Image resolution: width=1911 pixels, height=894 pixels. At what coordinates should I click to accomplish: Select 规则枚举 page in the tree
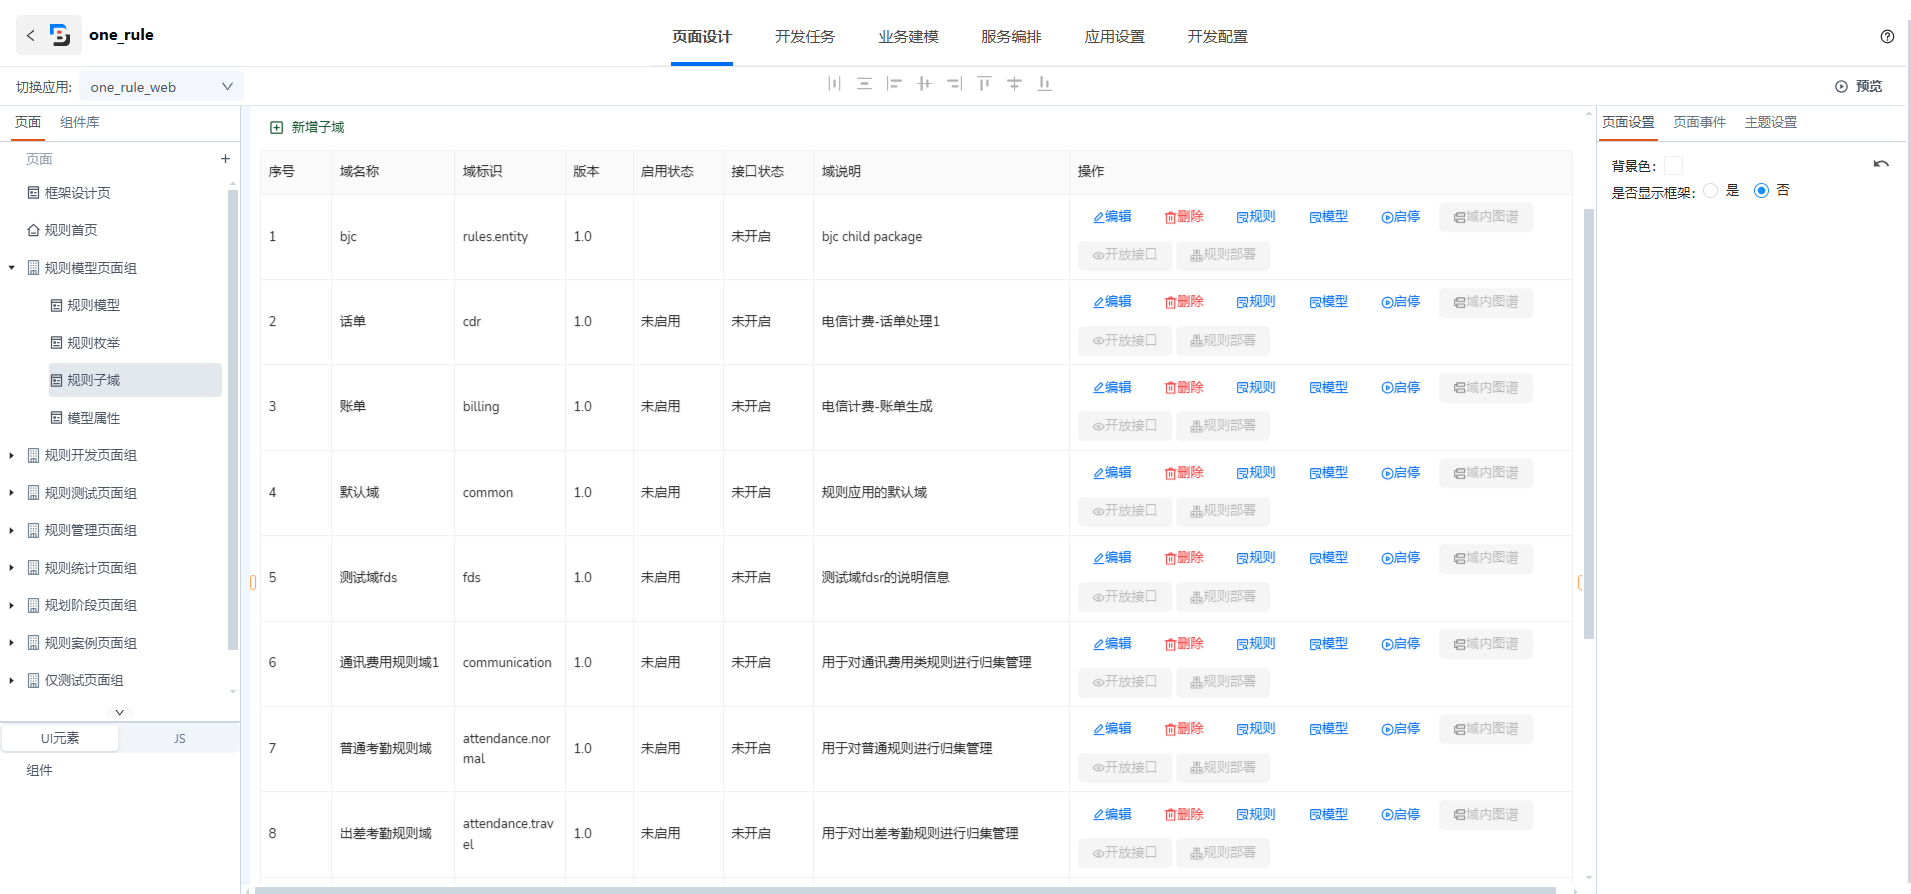point(93,343)
